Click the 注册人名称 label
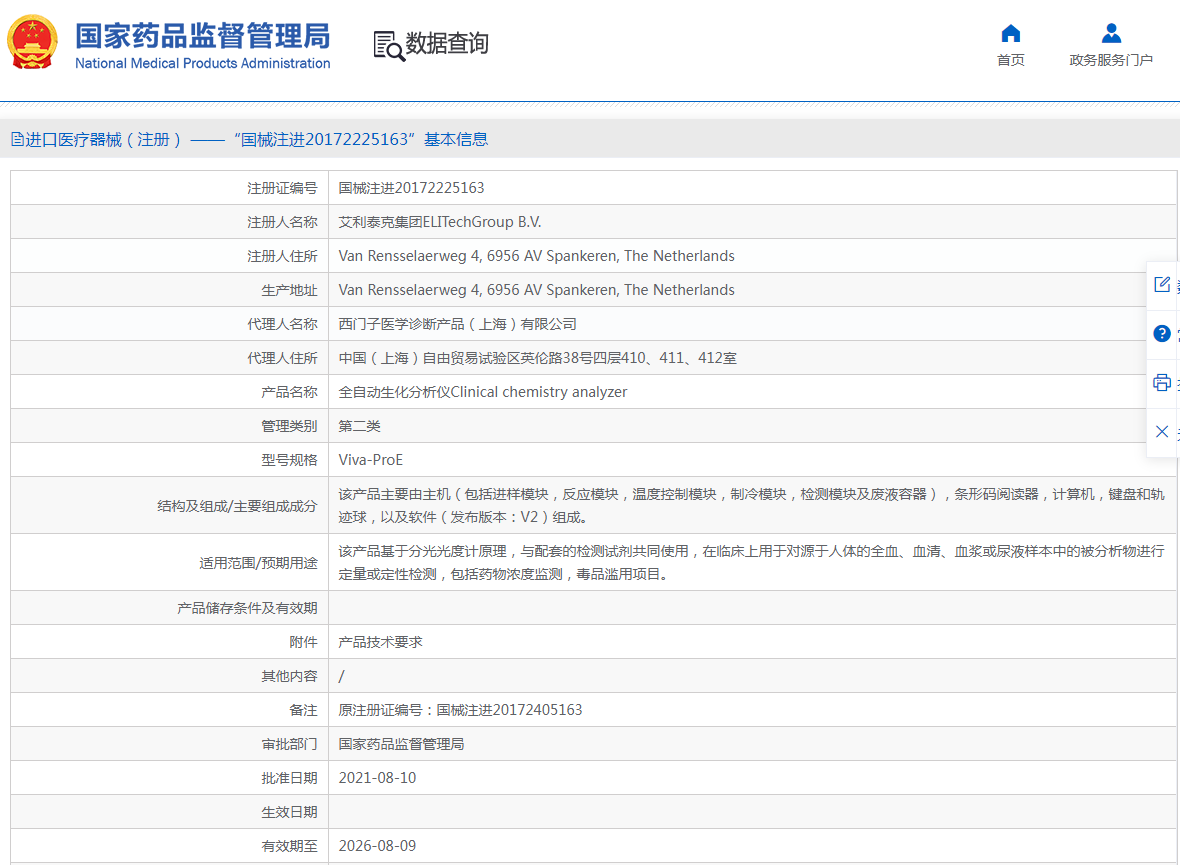 [282, 222]
